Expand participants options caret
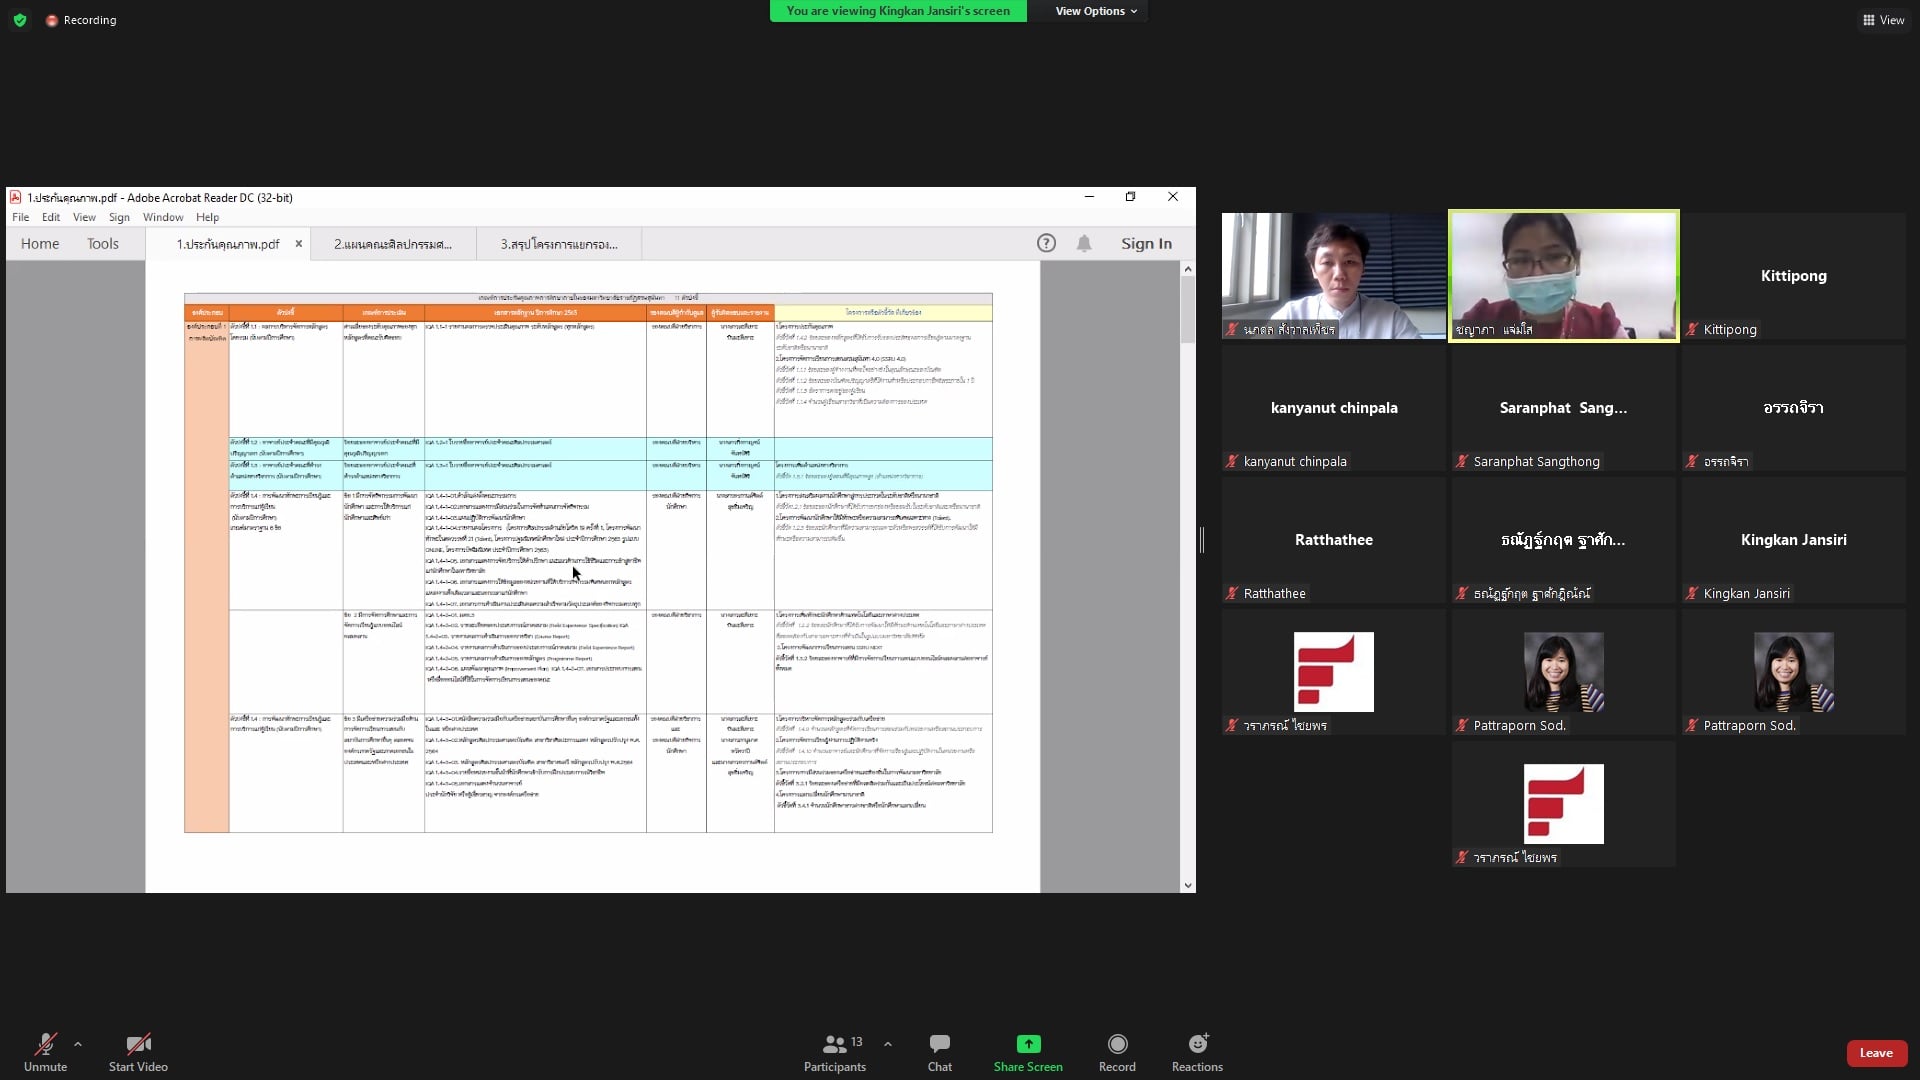The width and height of the screenshot is (1920, 1080). pos(888,1044)
